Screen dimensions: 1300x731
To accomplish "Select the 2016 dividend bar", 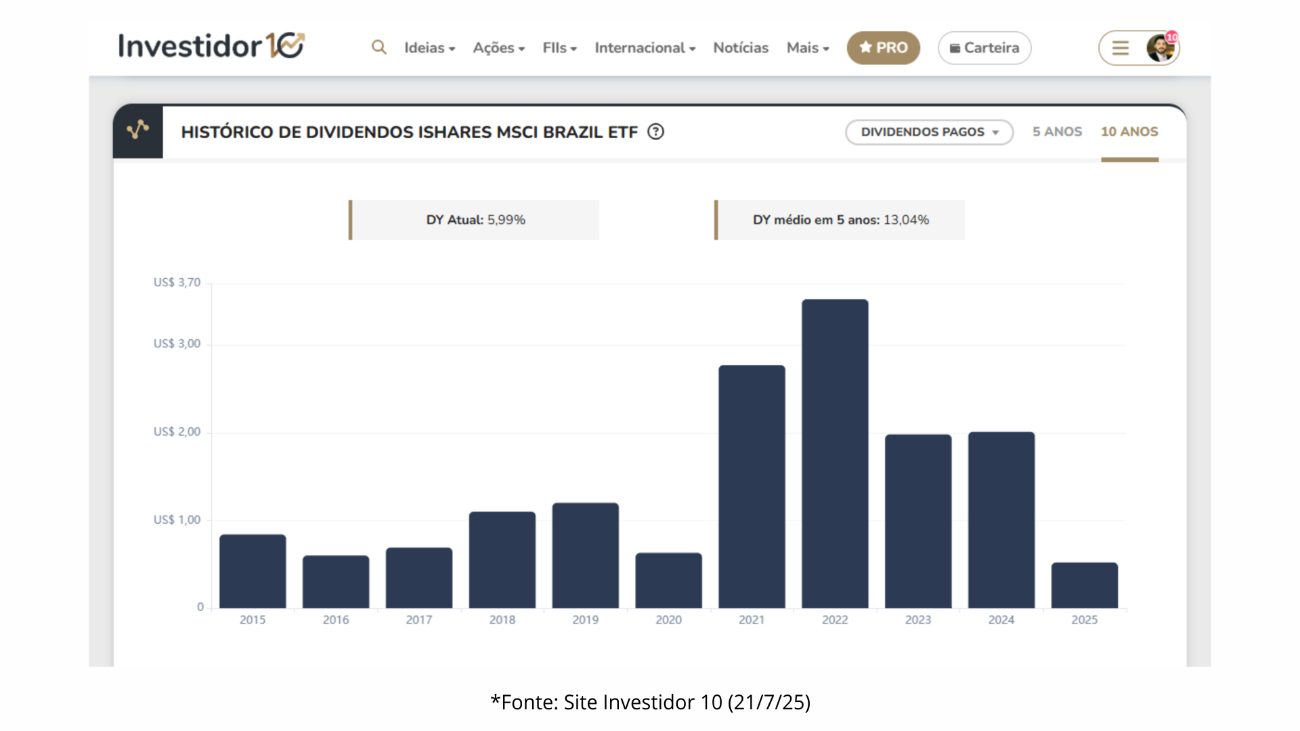I will tap(336, 582).
